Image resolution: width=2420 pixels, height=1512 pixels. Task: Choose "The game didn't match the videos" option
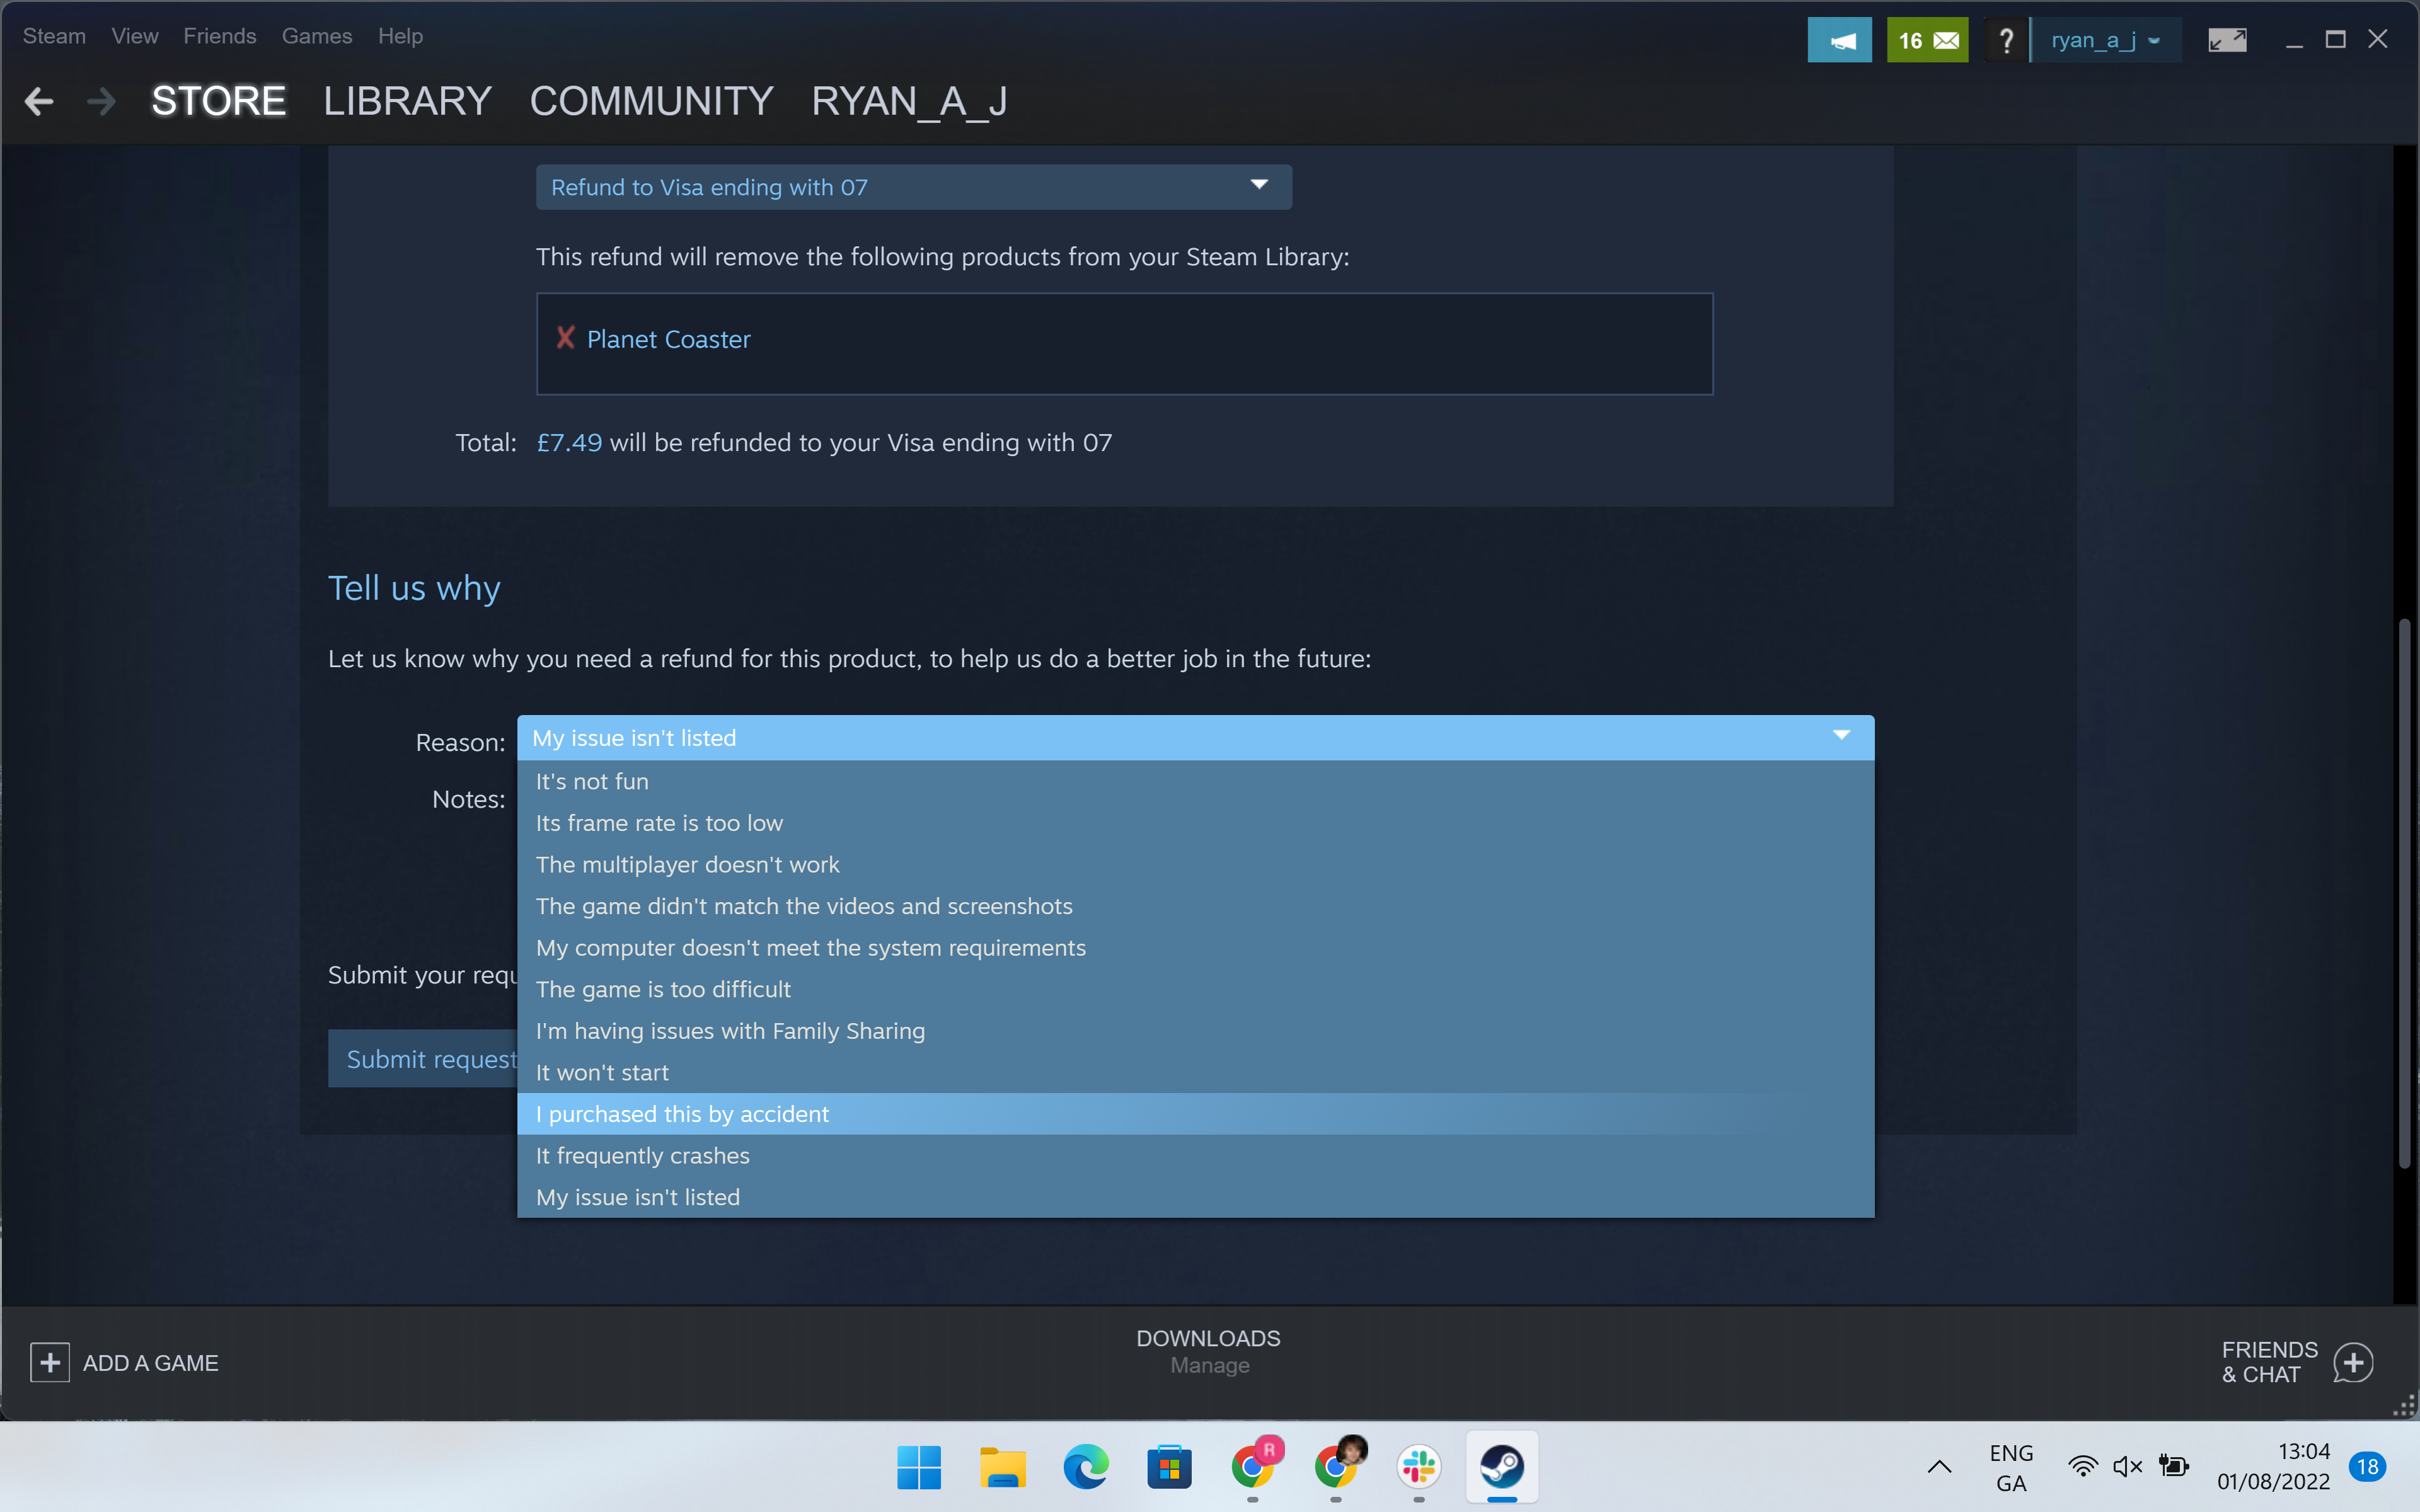pos(1195,906)
